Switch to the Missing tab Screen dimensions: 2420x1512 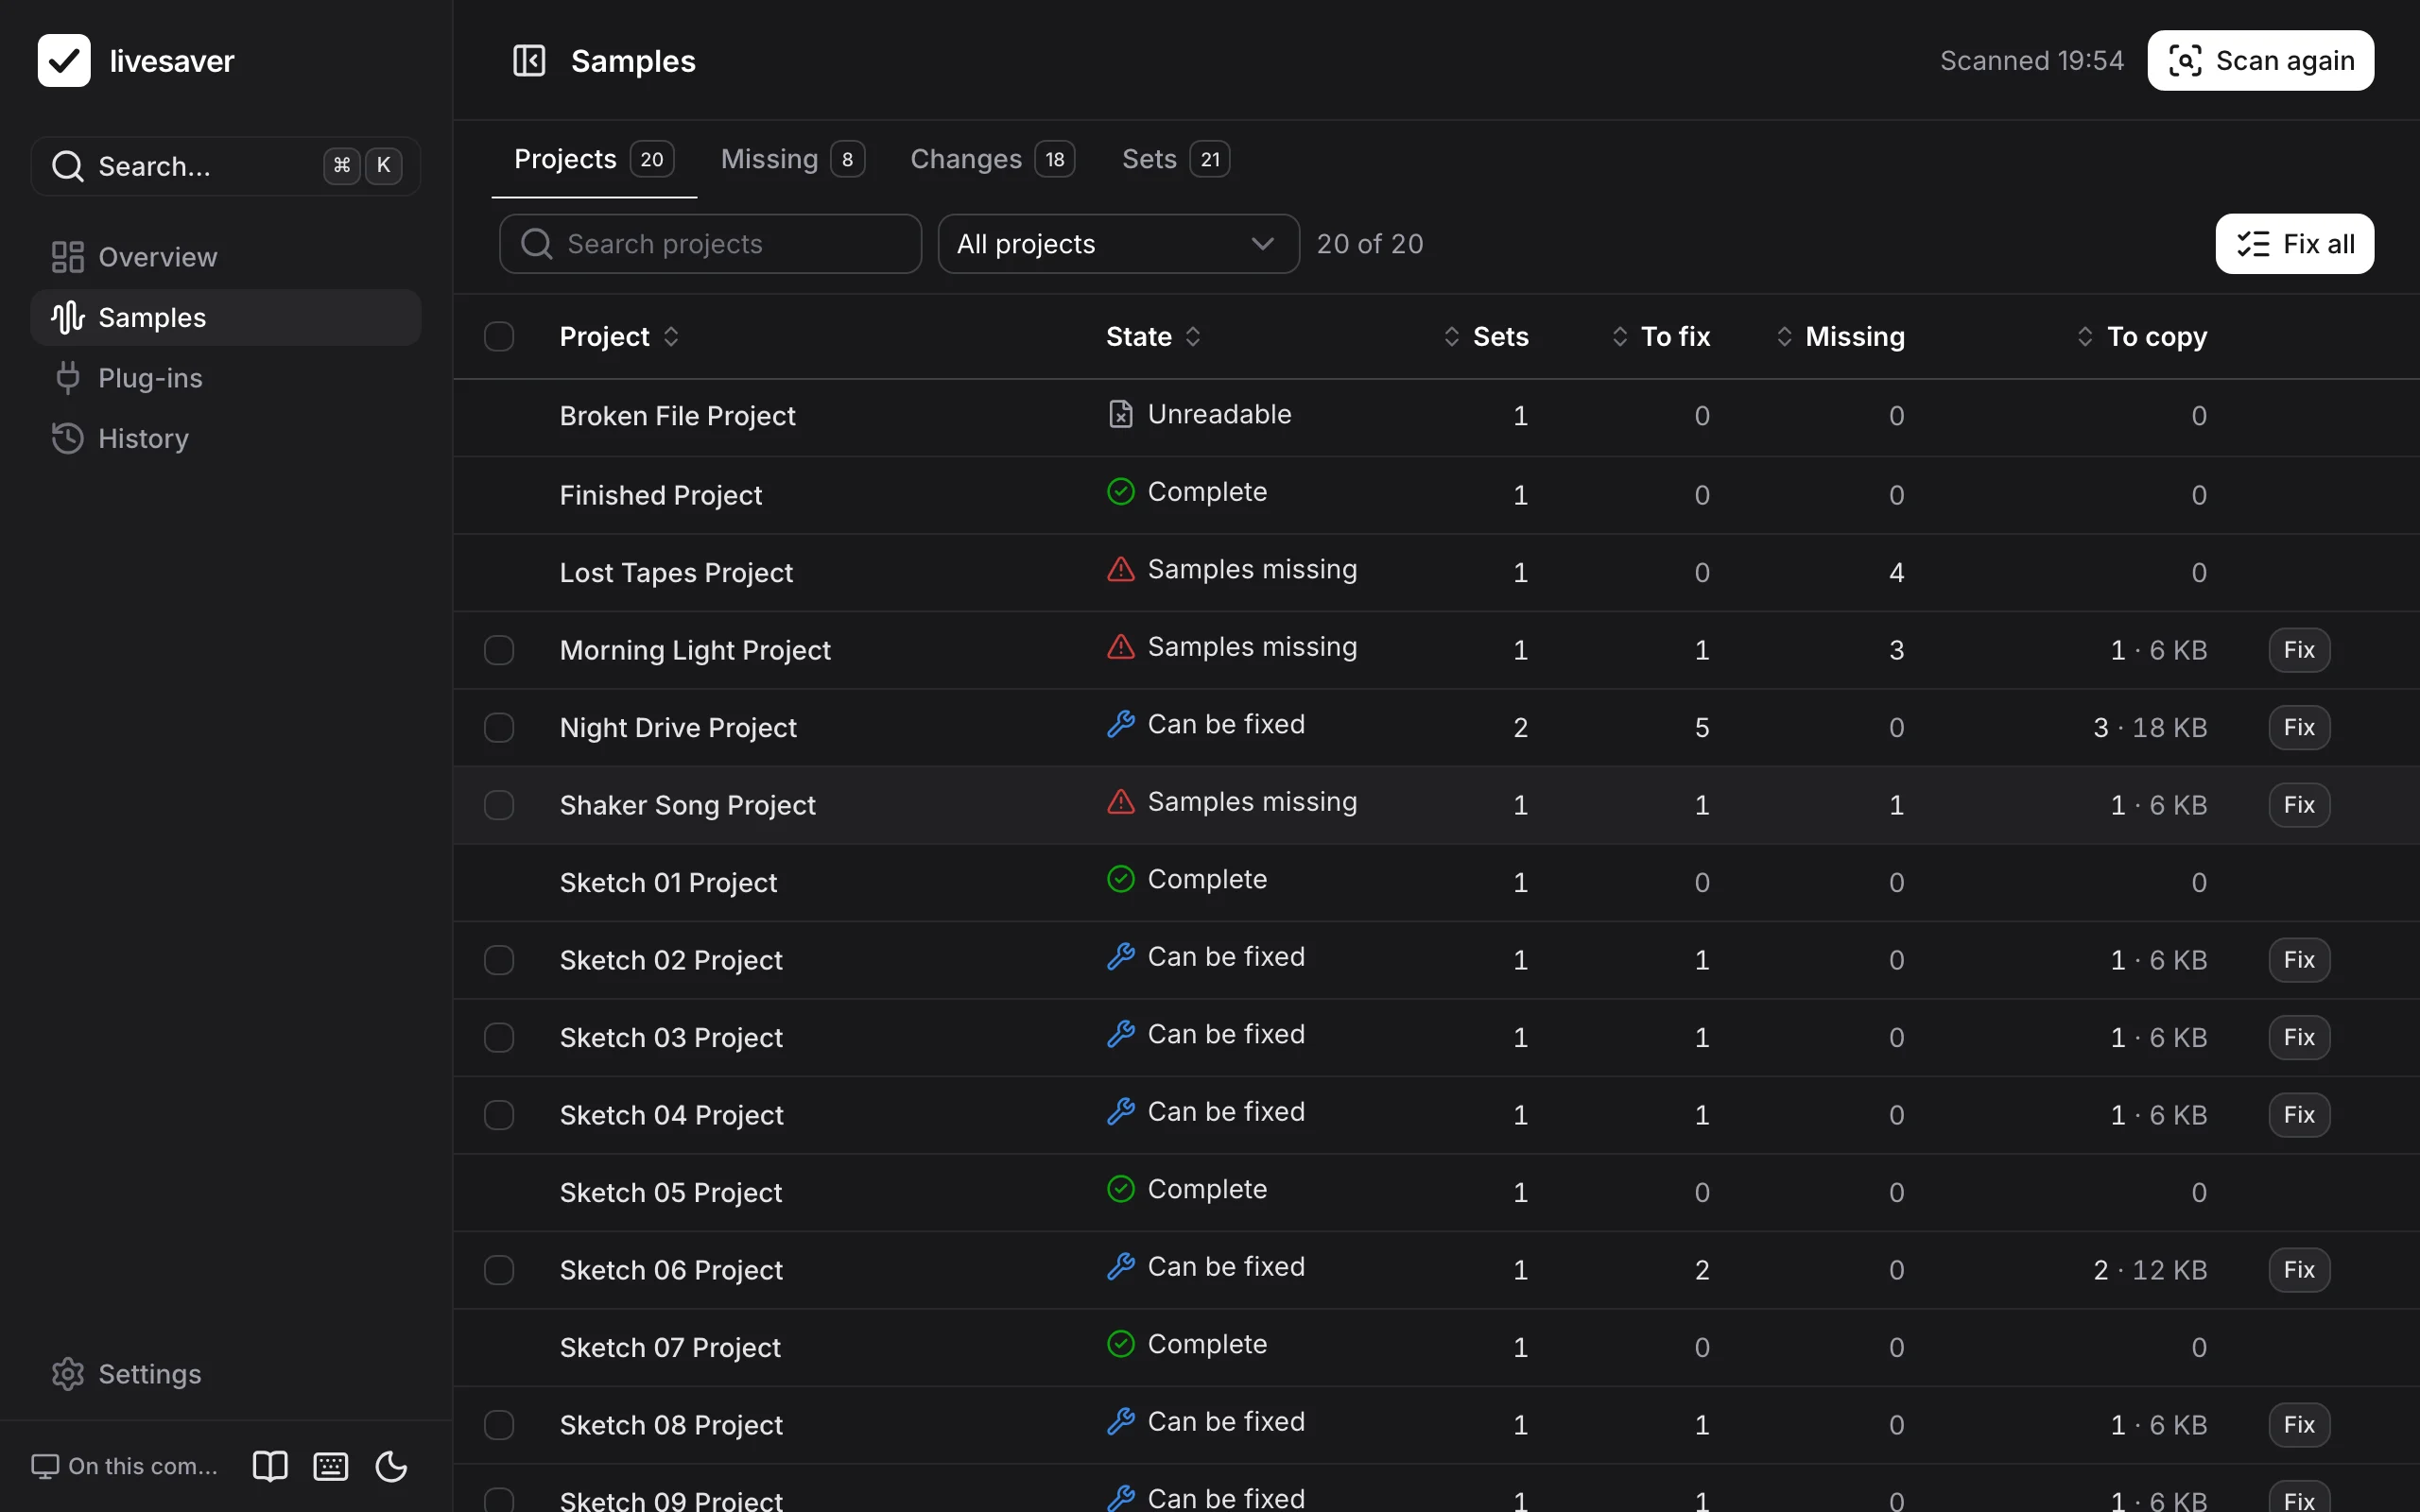tap(792, 159)
